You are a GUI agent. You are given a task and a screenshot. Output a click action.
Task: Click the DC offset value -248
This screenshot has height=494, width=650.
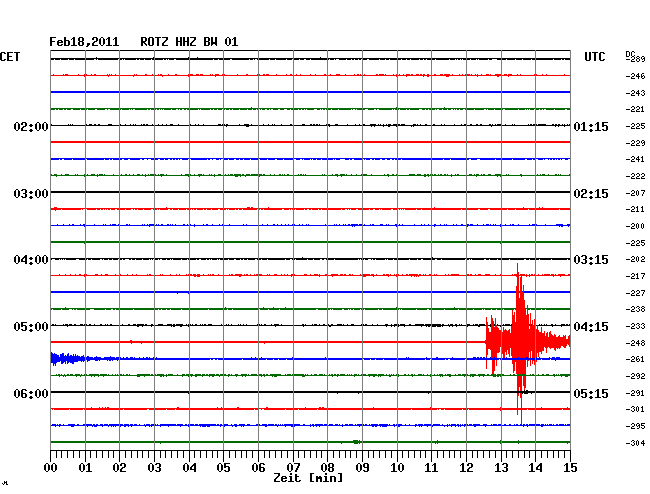click(x=635, y=343)
